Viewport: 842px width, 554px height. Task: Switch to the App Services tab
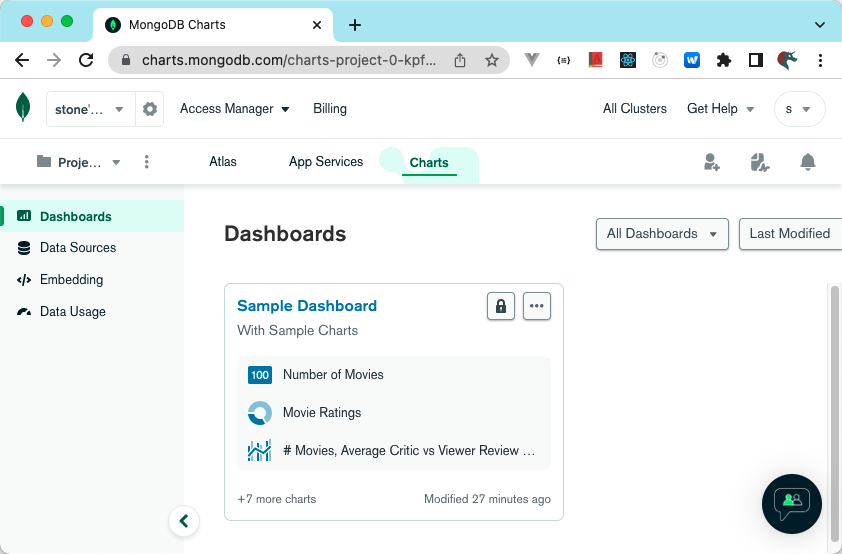coord(325,162)
